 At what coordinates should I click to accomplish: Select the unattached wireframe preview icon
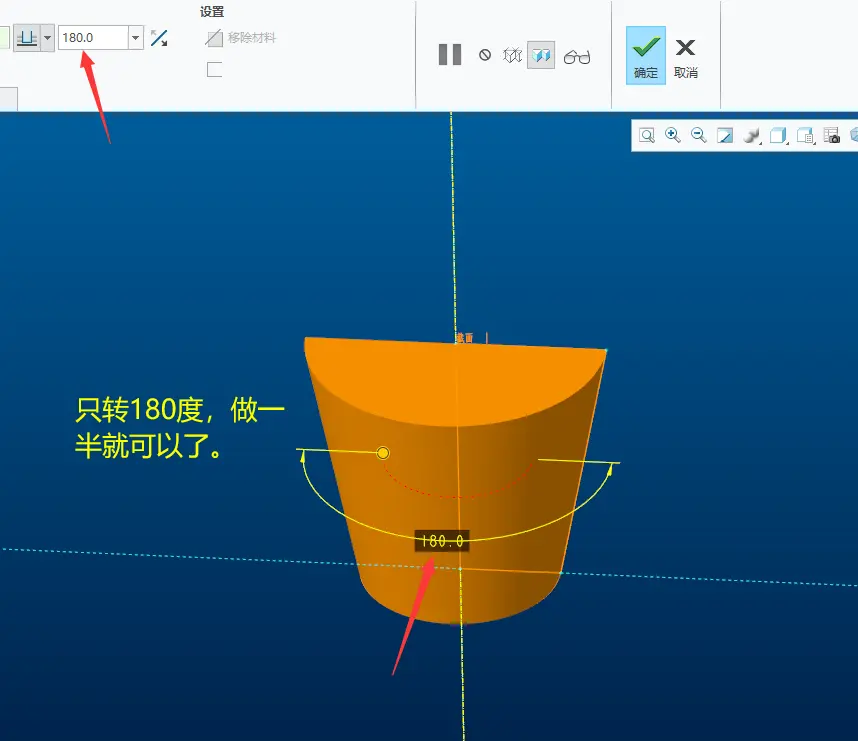[x=512, y=55]
